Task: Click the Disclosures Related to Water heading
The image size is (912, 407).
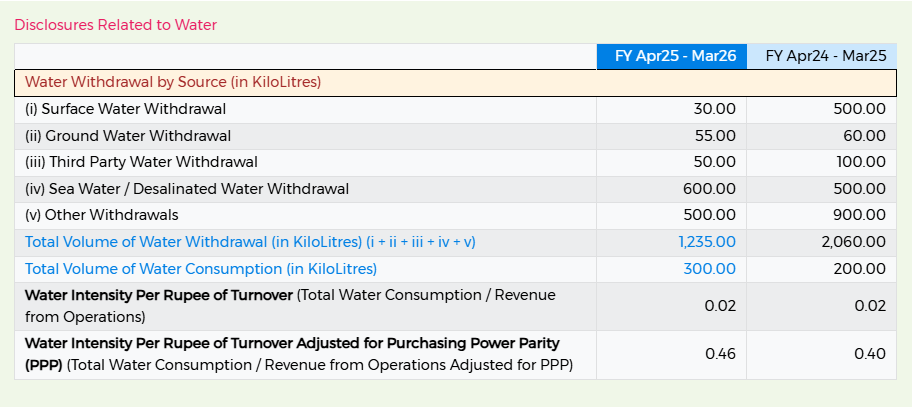Action: (115, 25)
